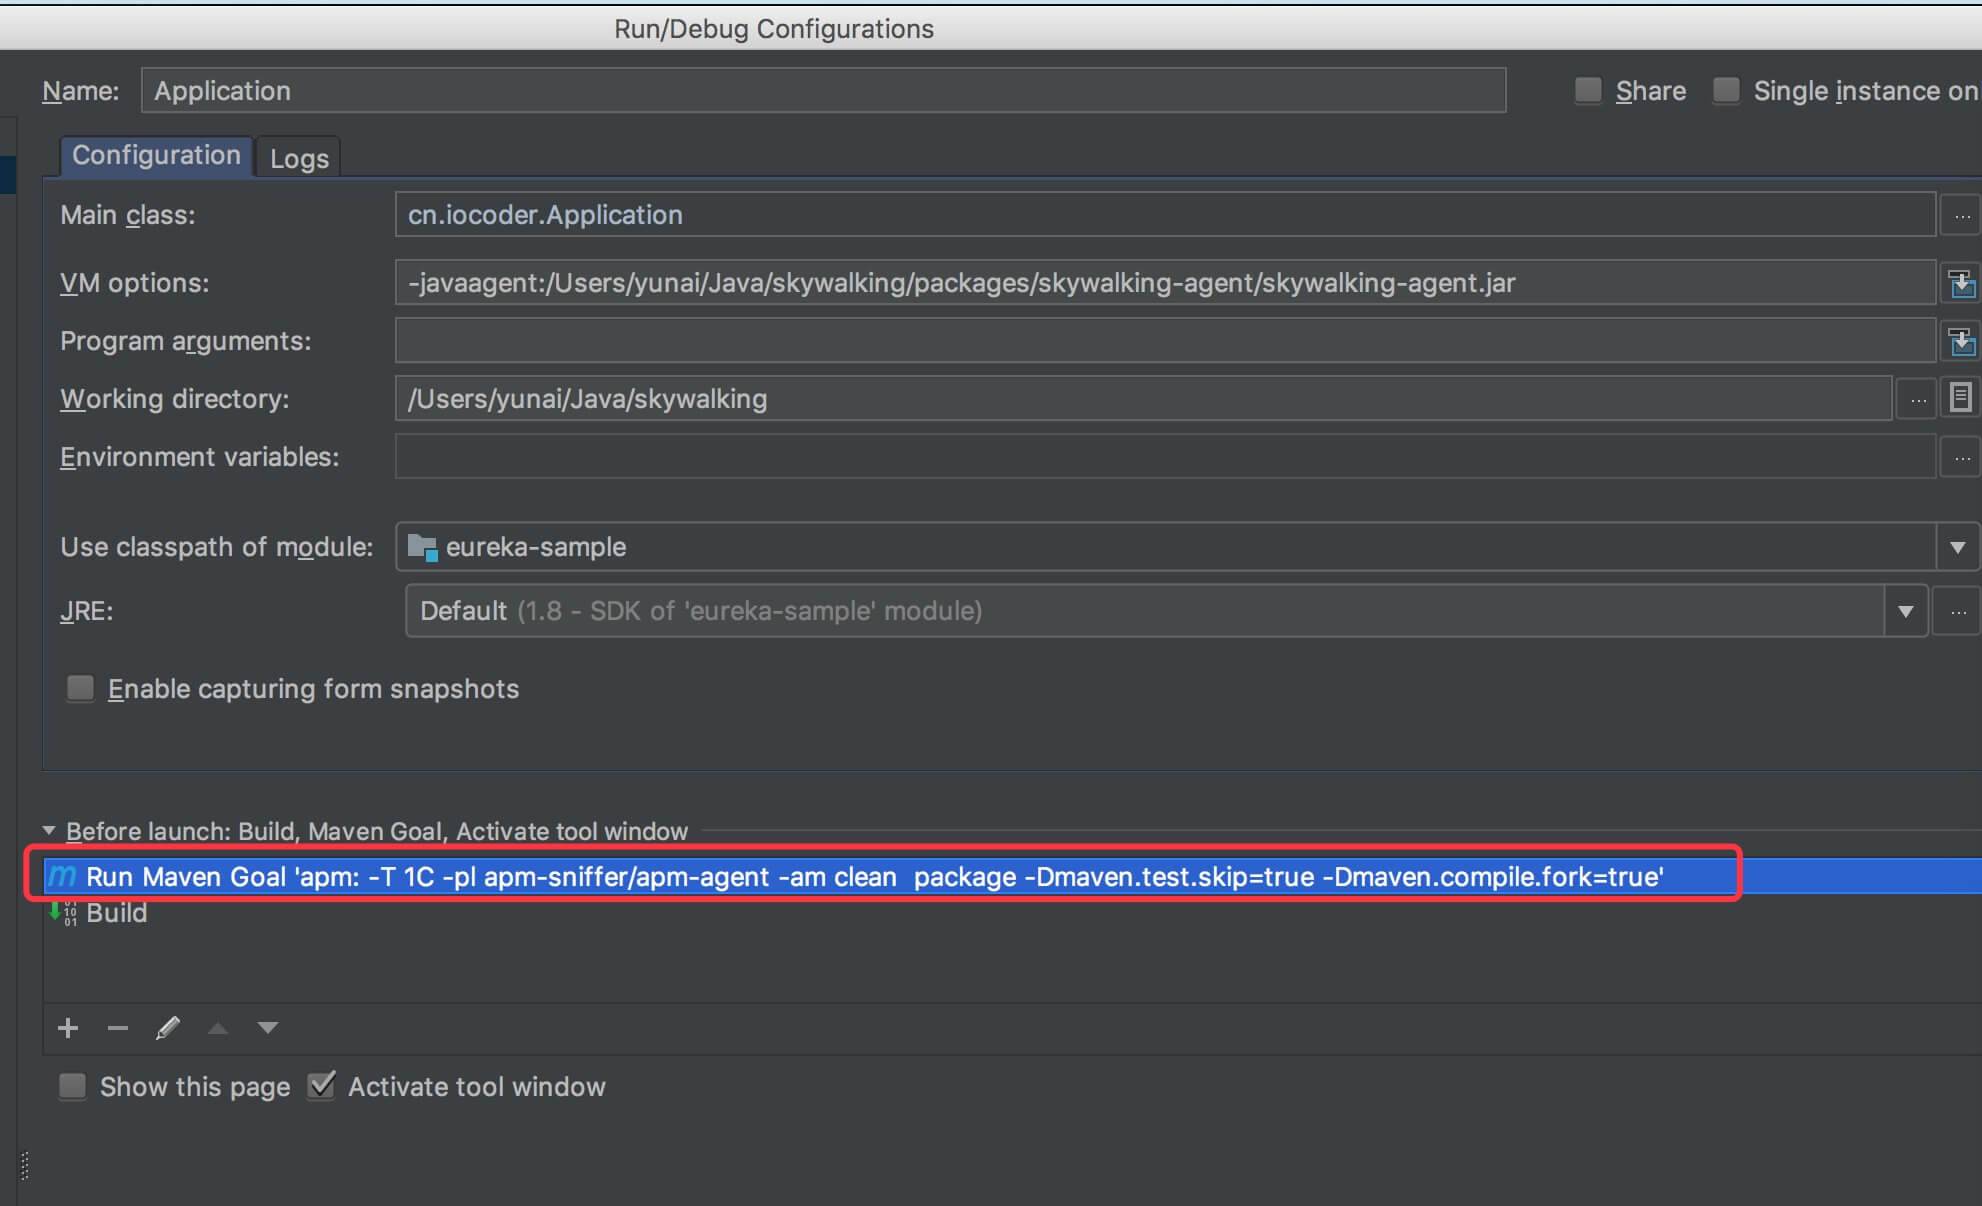Screen dimensions: 1982x1206
Task: Click the move task up arrow icon
Action: [218, 1028]
